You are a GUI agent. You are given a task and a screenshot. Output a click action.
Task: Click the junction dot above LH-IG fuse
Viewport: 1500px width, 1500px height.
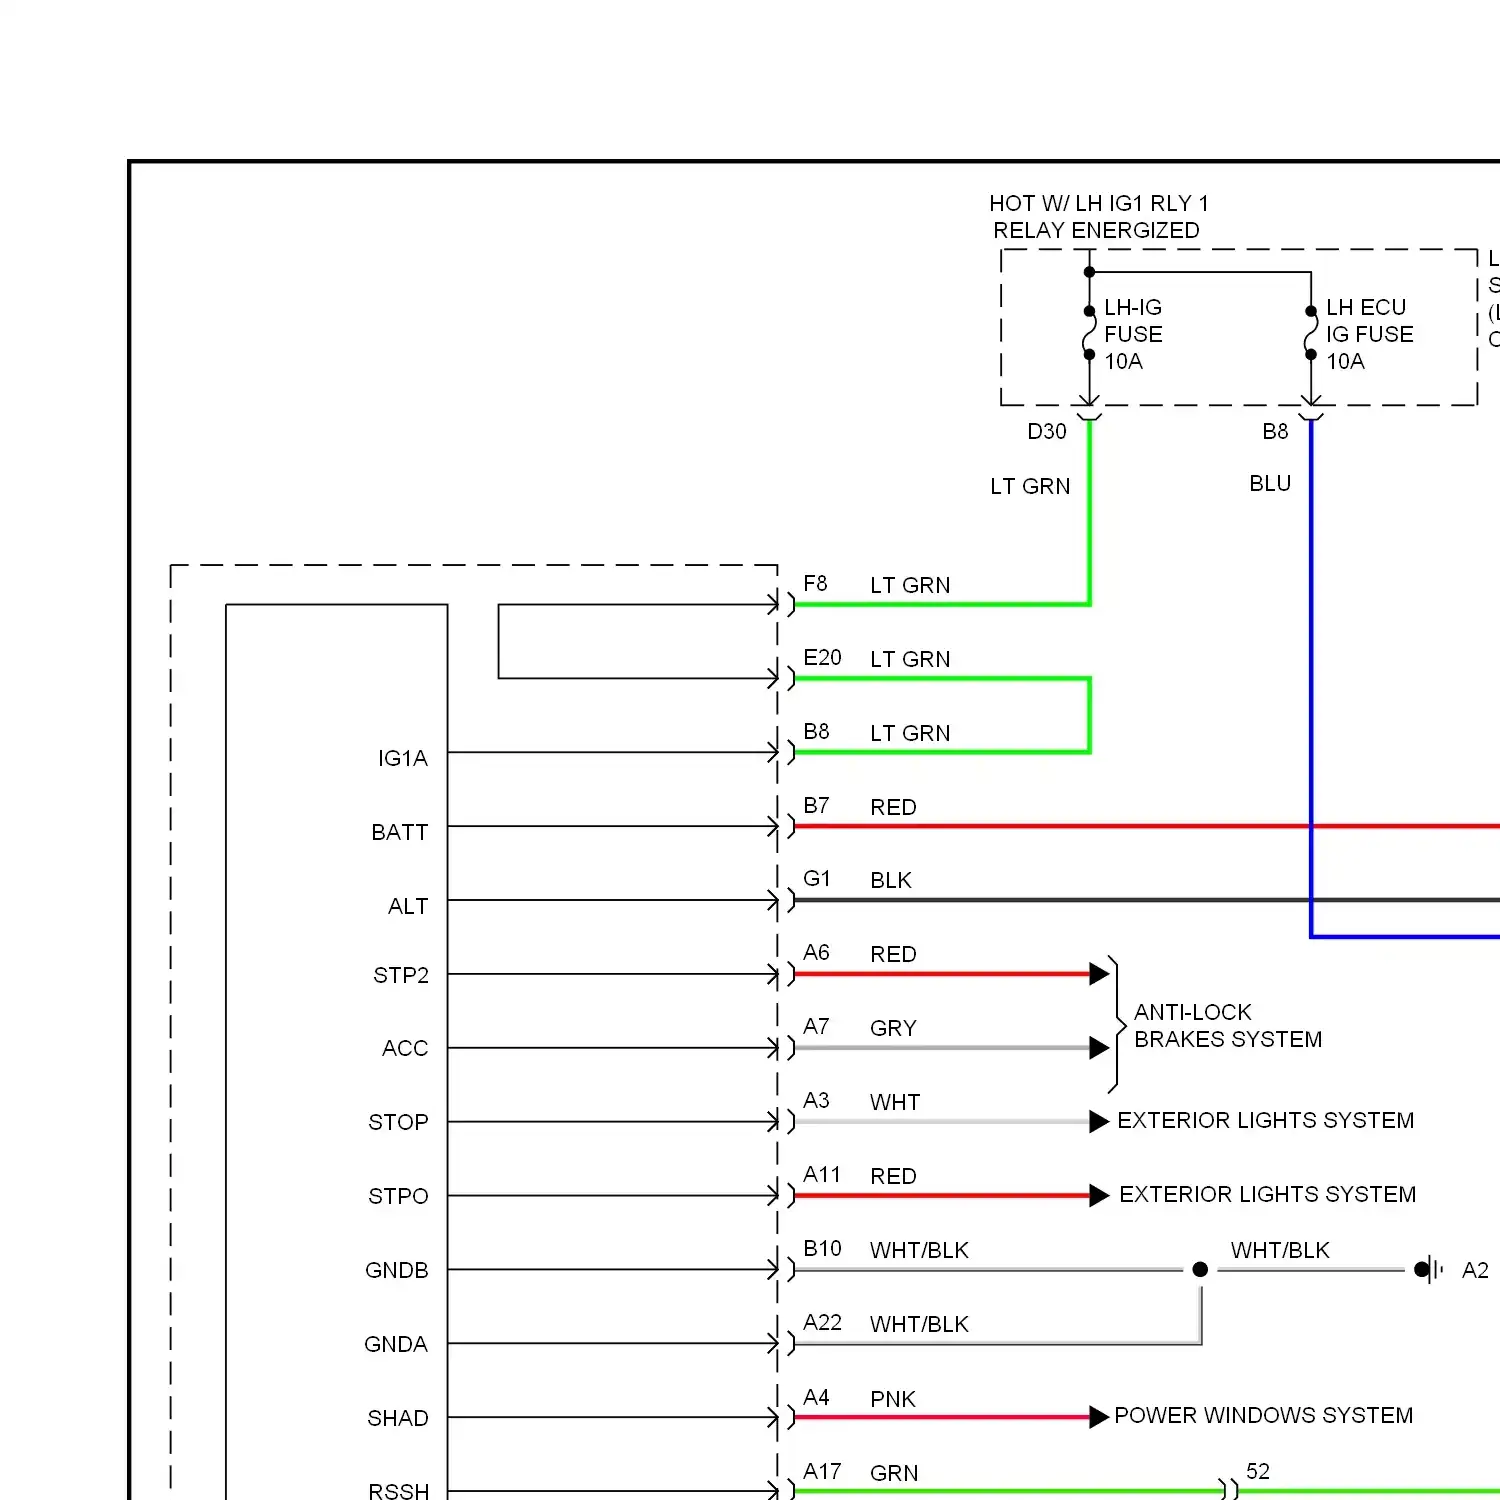[x=1089, y=272]
